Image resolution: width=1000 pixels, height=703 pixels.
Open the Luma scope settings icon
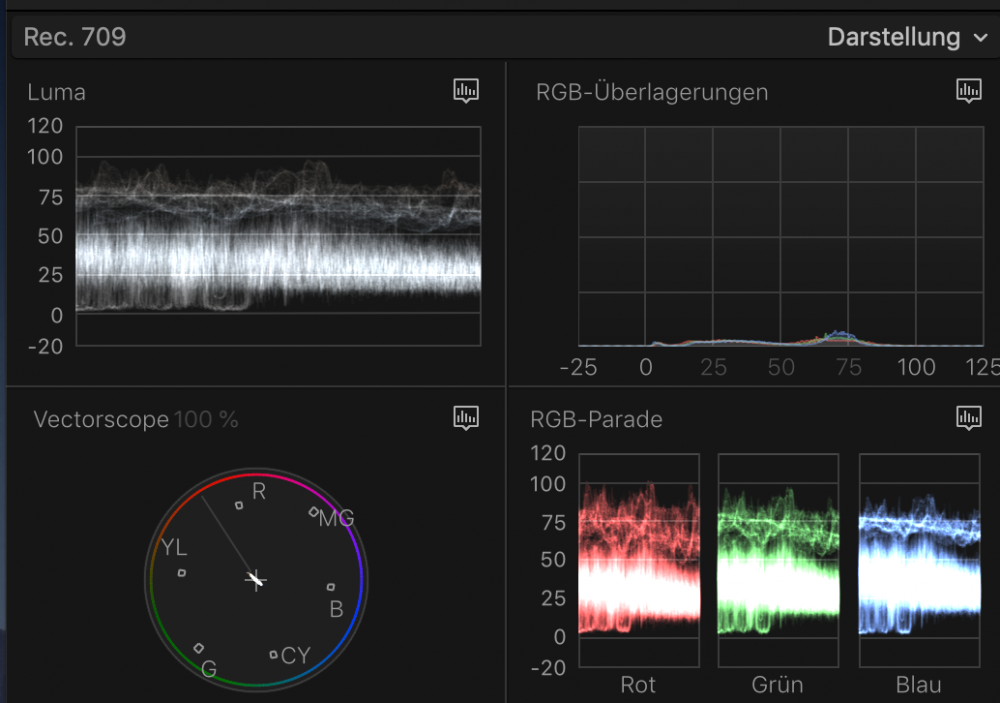pyautogui.click(x=465, y=91)
